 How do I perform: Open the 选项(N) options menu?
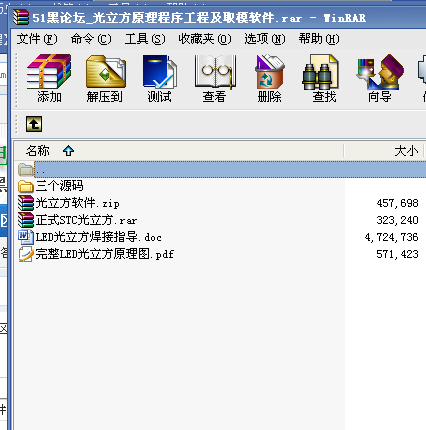pyautogui.click(x=265, y=39)
